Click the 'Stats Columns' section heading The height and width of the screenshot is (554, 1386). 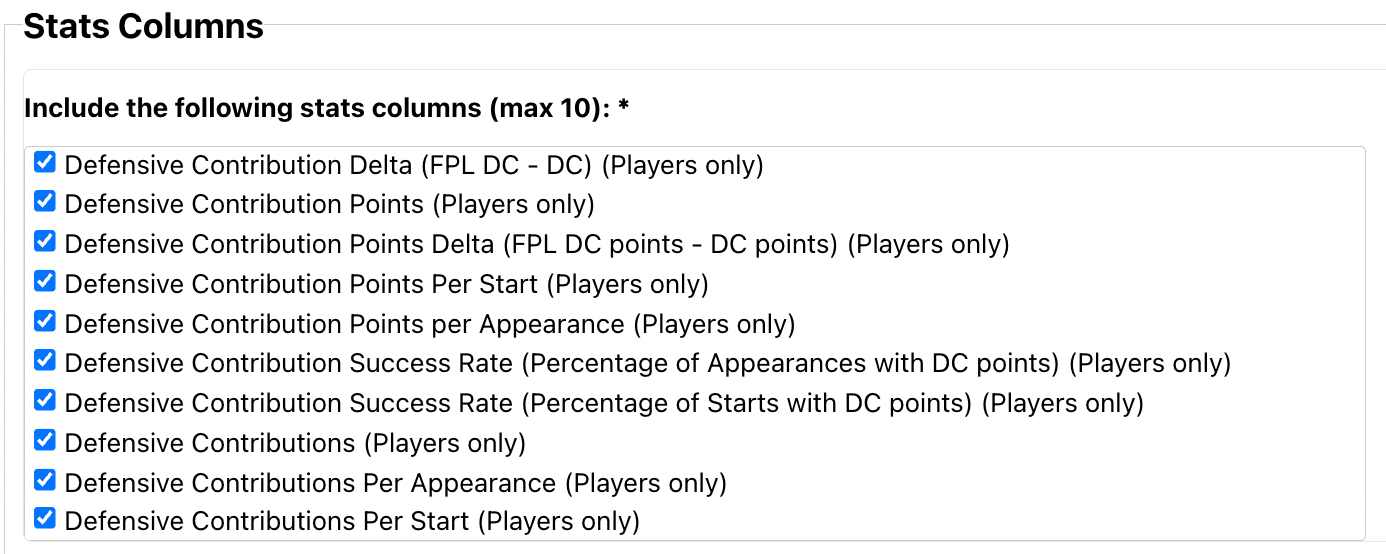(143, 26)
